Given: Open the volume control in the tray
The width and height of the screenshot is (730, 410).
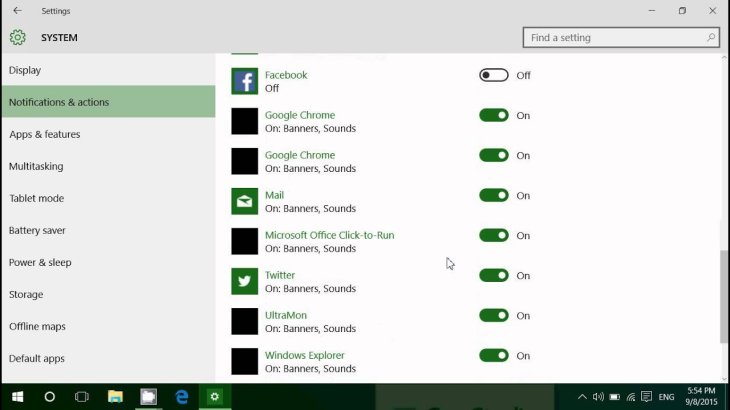Looking at the screenshot, I should [598, 397].
